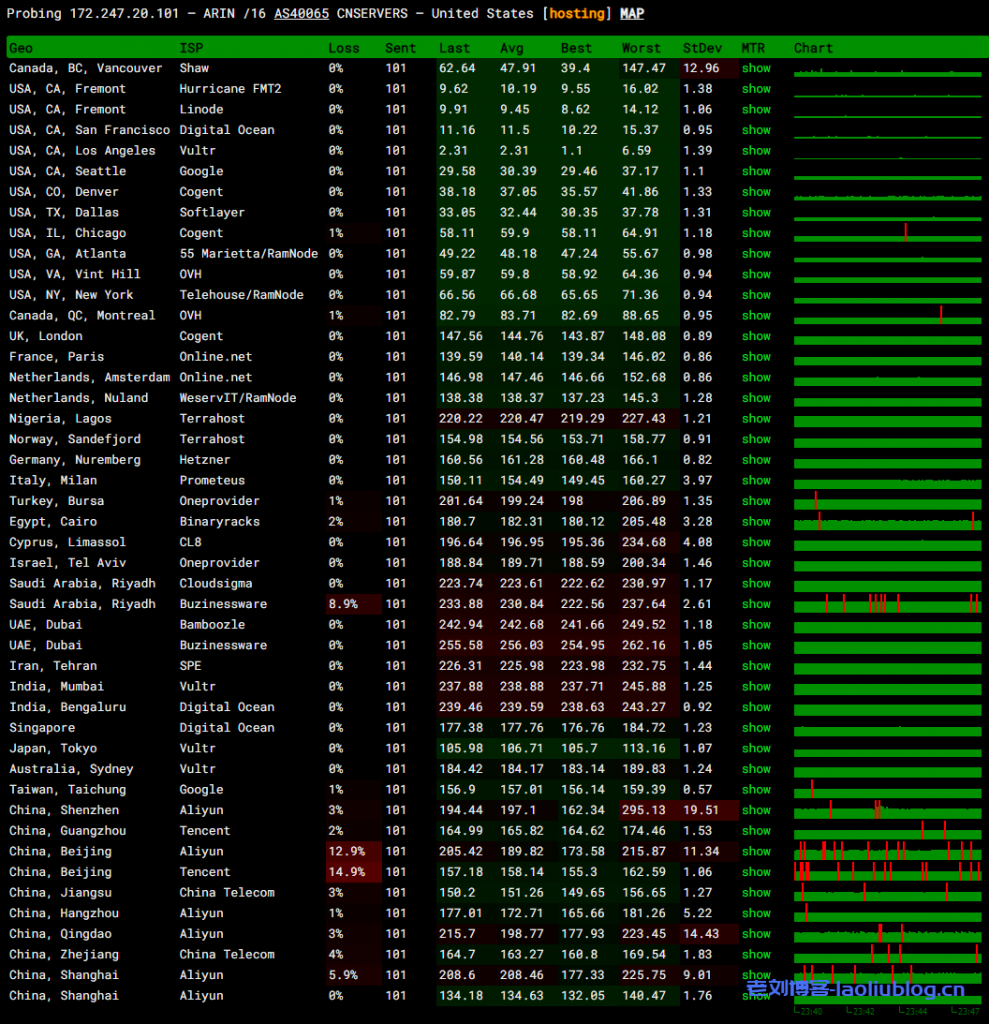Click the MAP link at the top
This screenshot has height=1024, width=989.
tap(632, 14)
